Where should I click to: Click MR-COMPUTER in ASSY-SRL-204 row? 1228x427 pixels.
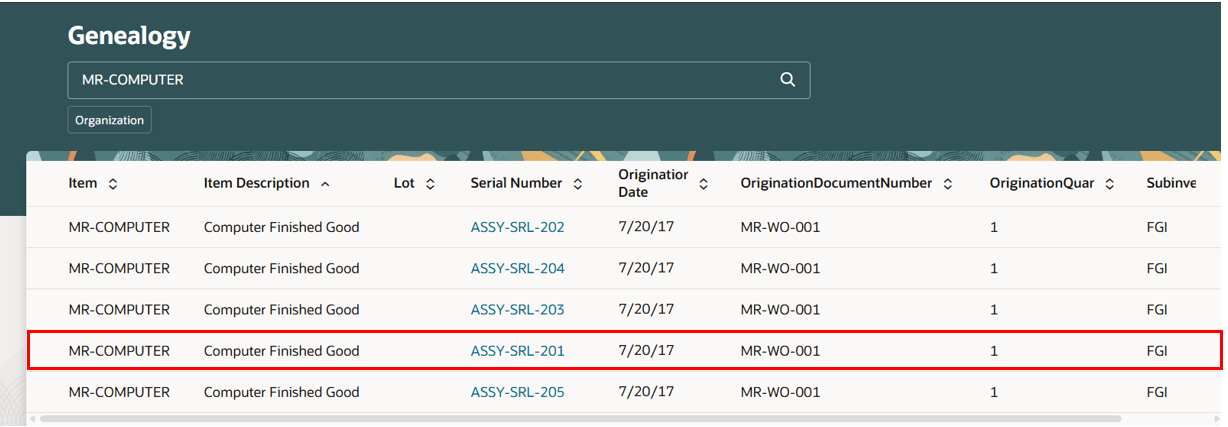[x=119, y=268]
